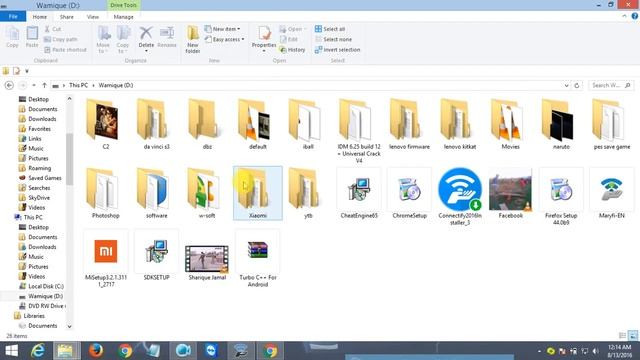
Task: Open the New item dropdown
Action: coord(222,29)
